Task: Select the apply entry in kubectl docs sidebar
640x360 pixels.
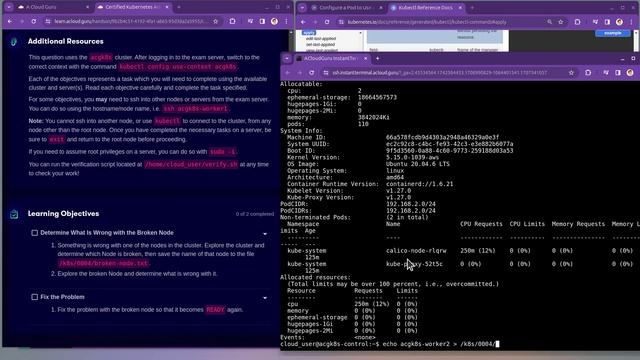Action: click(x=309, y=33)
